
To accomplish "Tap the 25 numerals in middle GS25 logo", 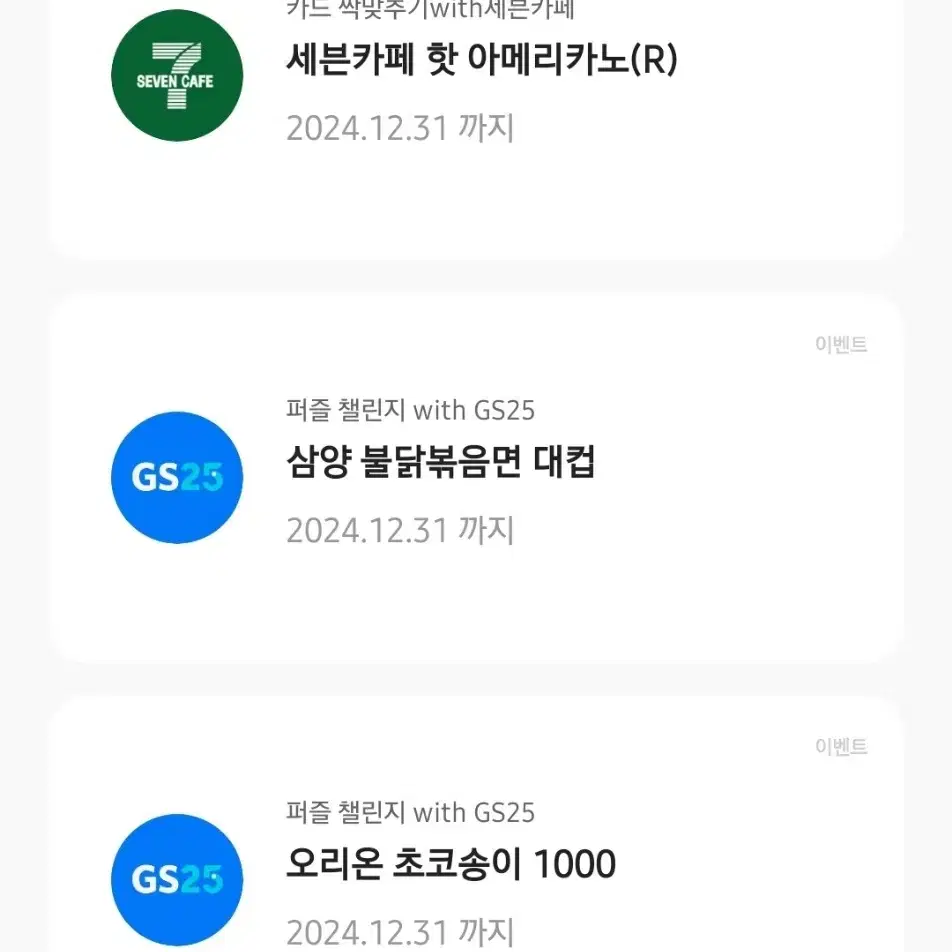I will pyautogui.click(x=202, y=477).
